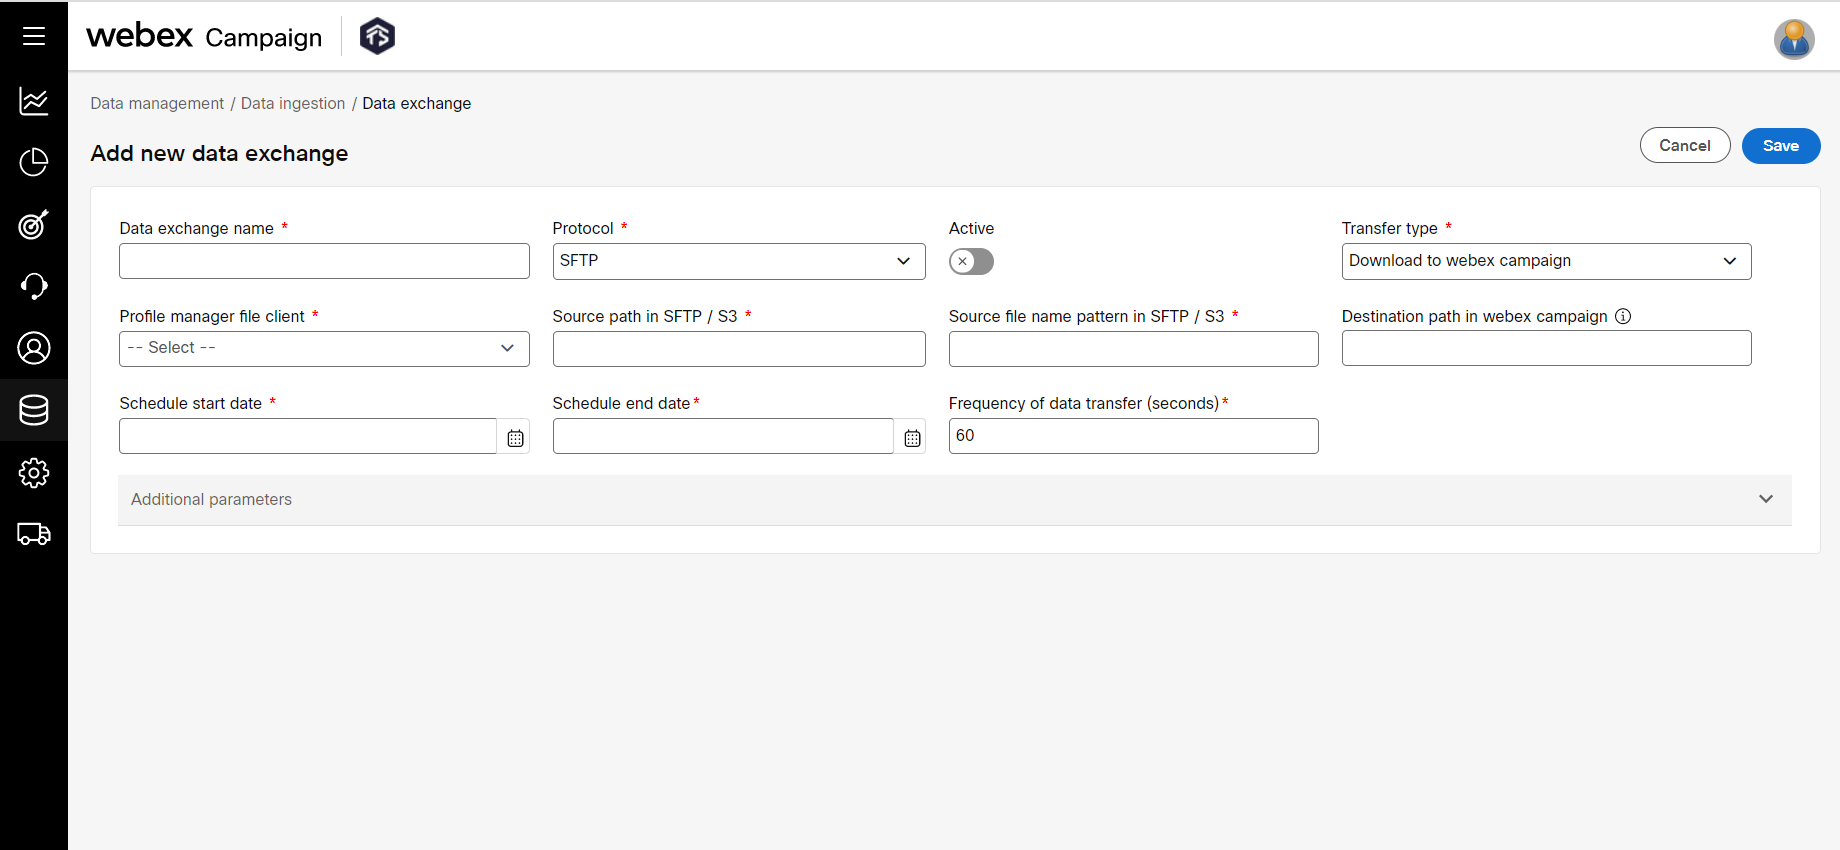
Task: Open the analytics line chart sidebar icon
Action: click(x=34, y=101)
